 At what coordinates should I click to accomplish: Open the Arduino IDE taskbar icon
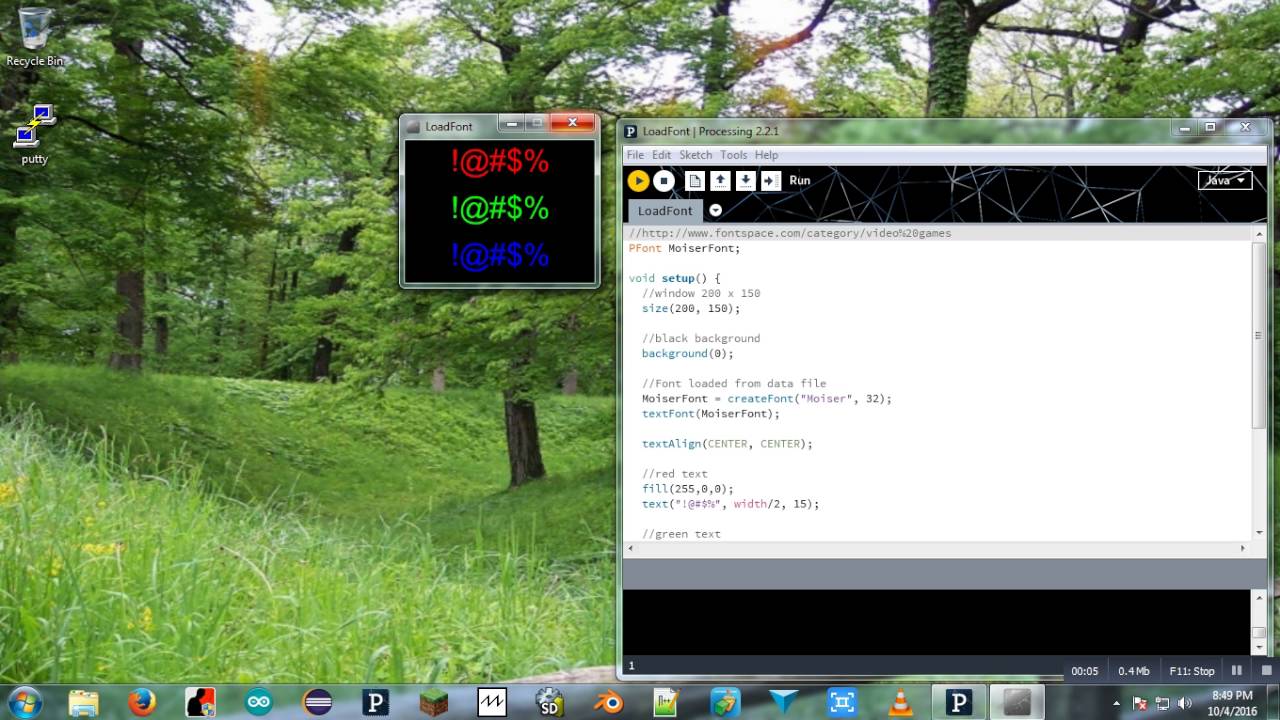point(259,702)
